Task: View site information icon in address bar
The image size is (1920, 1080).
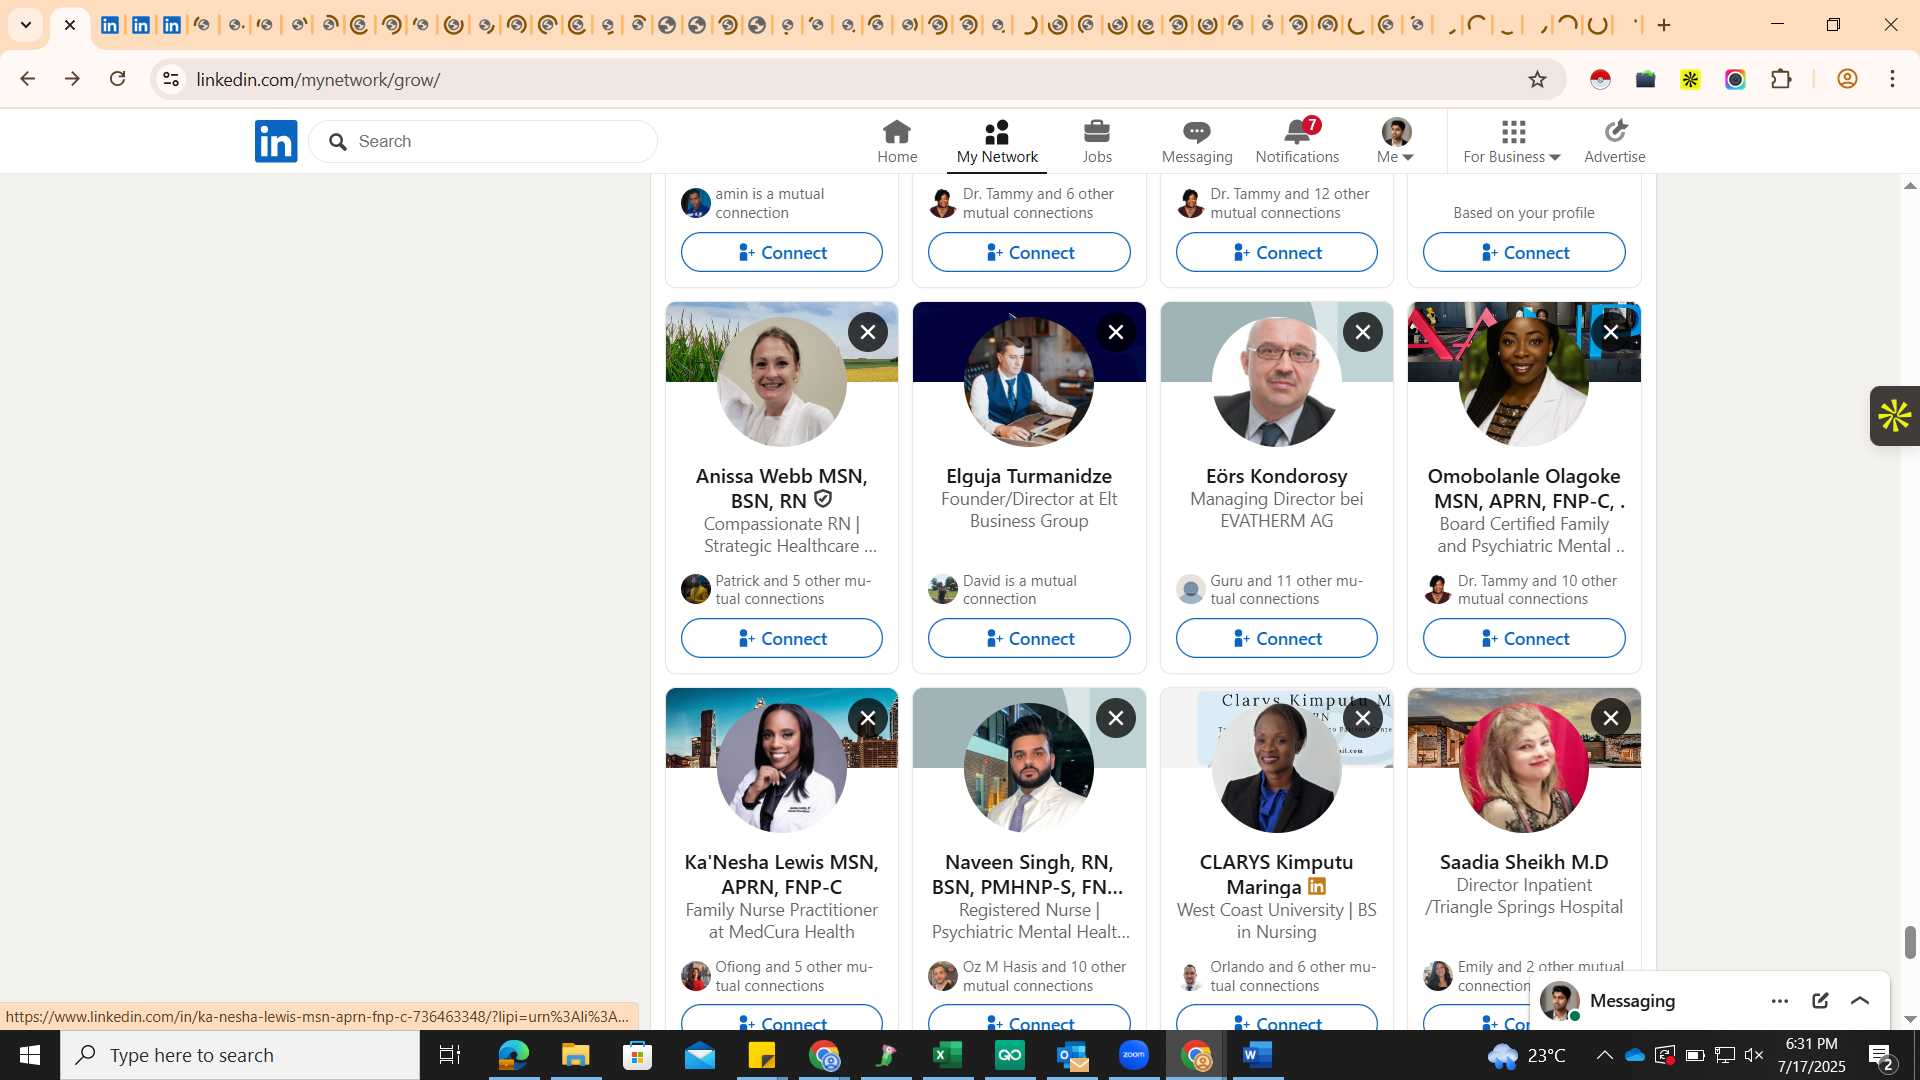Action: pyautogui.click(x=171, y=79)
